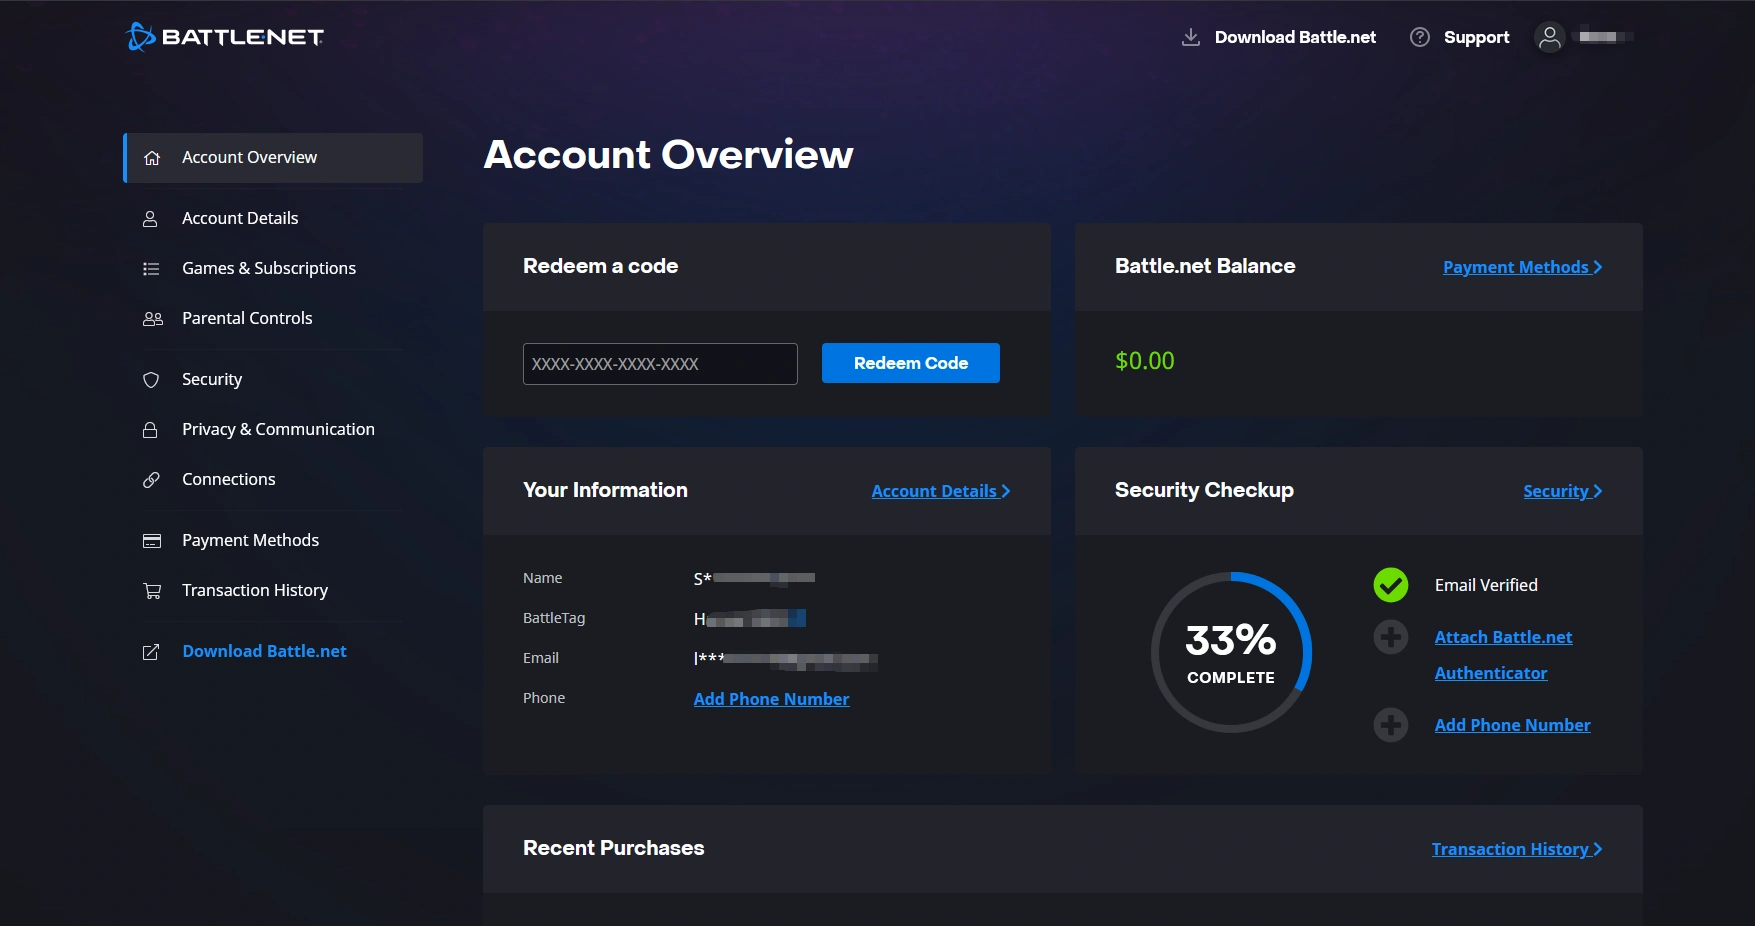Click the lock icon for Privacy & Communication

pyautogui.click(x=150, y=429)
